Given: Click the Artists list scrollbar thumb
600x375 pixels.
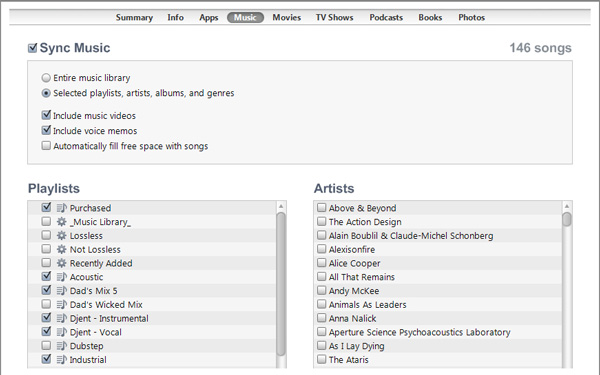Looking at the screenshot, I should (x=567, y=220).
